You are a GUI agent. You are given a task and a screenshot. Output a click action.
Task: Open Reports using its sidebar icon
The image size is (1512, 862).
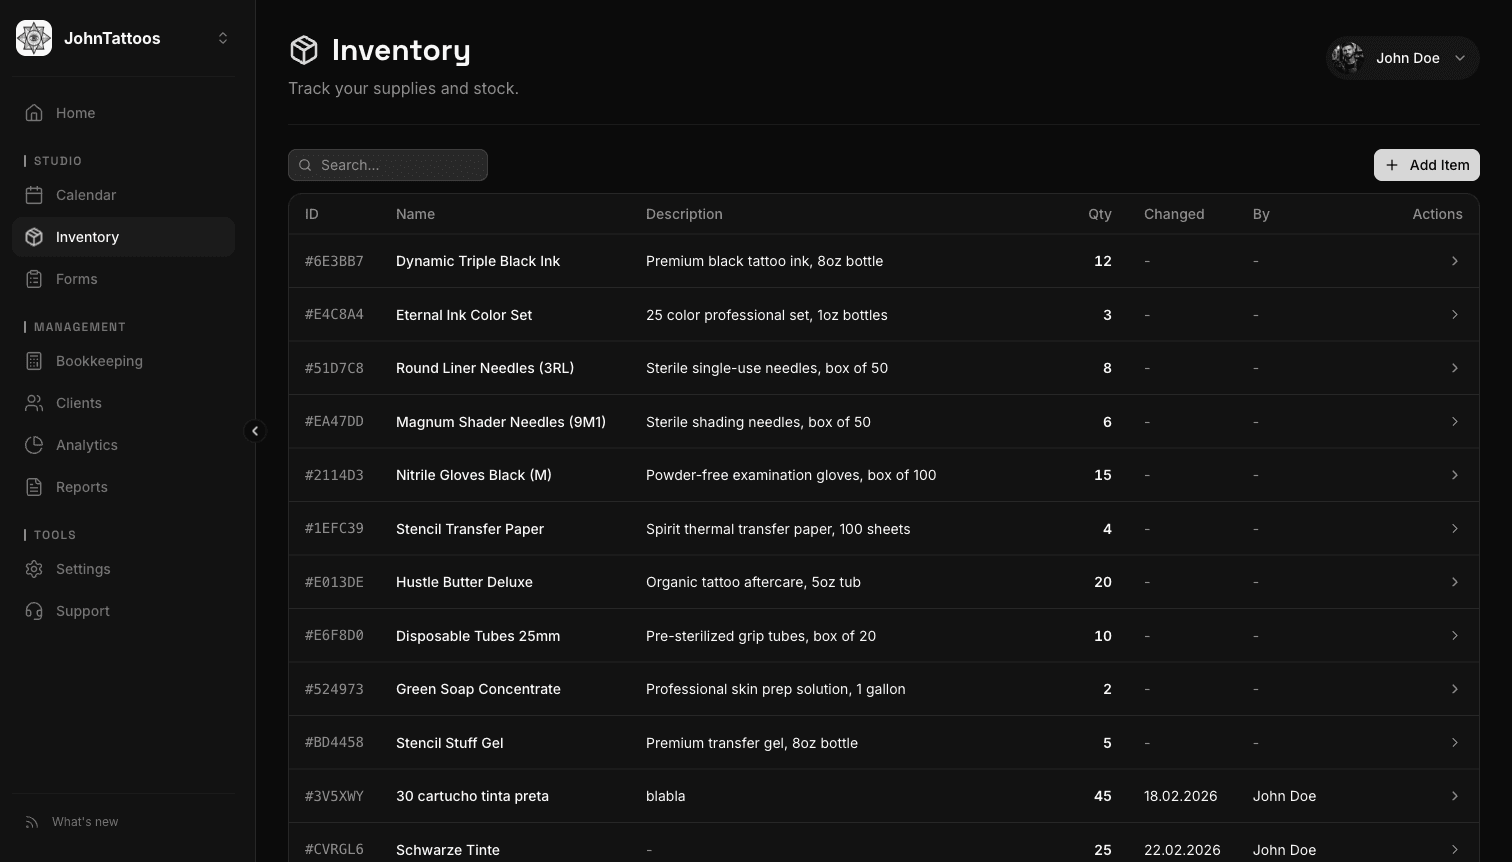click(x=36, y=487)
